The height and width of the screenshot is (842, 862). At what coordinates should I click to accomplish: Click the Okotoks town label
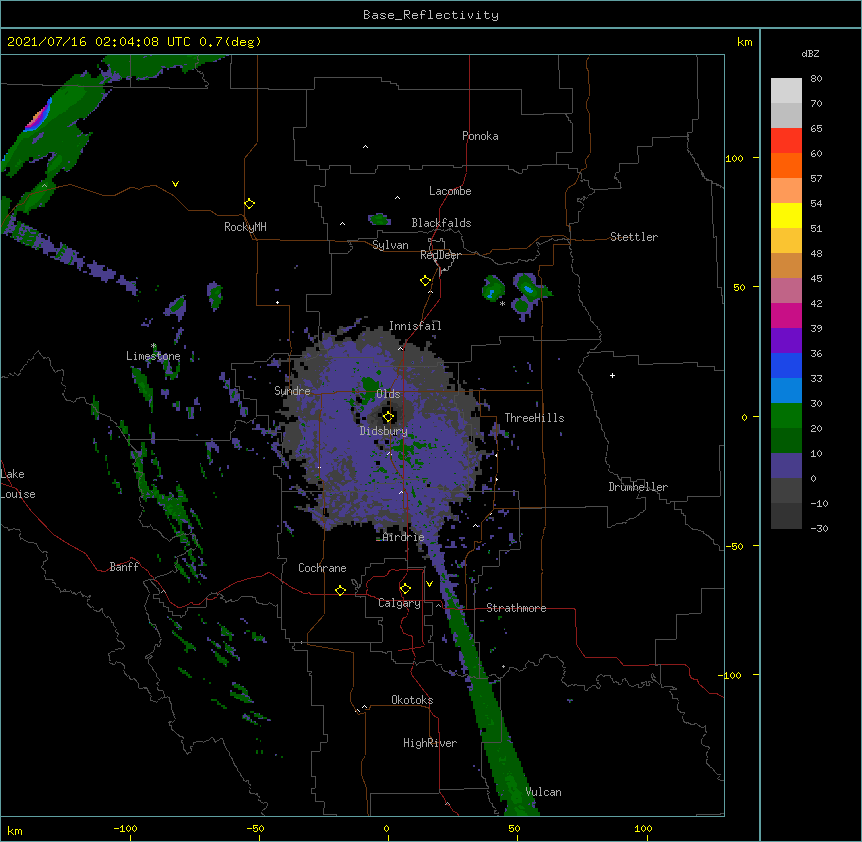tap(412, 700)
